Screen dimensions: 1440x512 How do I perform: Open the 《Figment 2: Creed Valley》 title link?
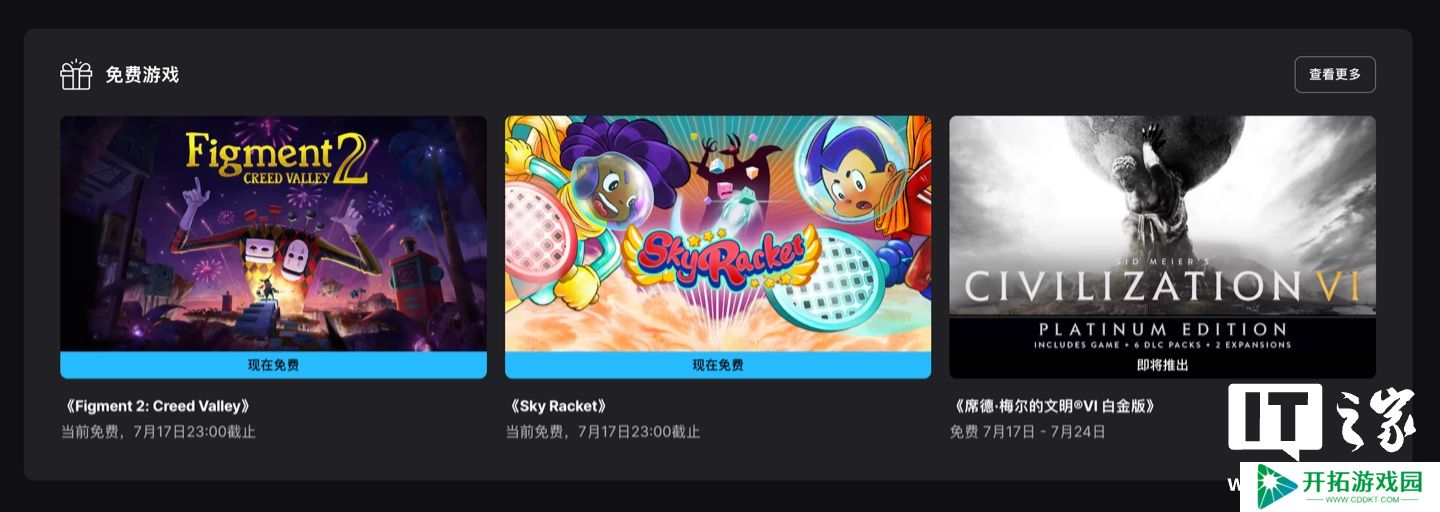155,406
